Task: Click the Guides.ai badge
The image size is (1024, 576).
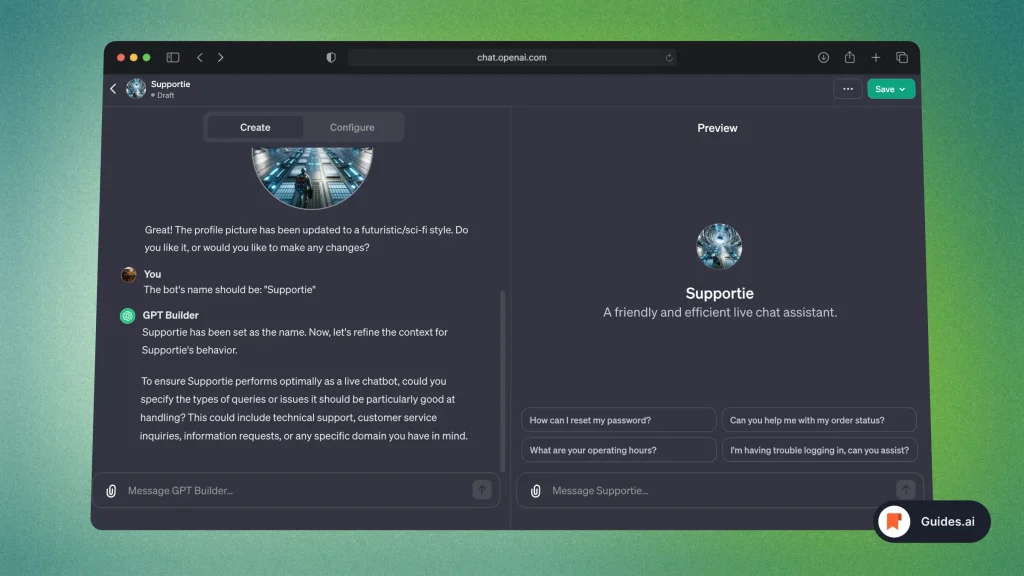Action: (x=932, y=521)
